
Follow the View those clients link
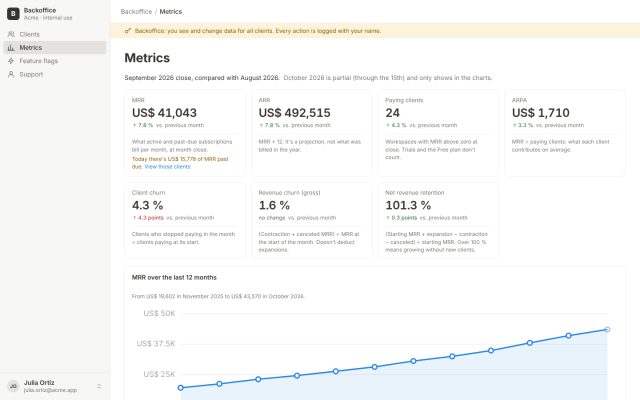pyautogui.click(x=167, y=167)
